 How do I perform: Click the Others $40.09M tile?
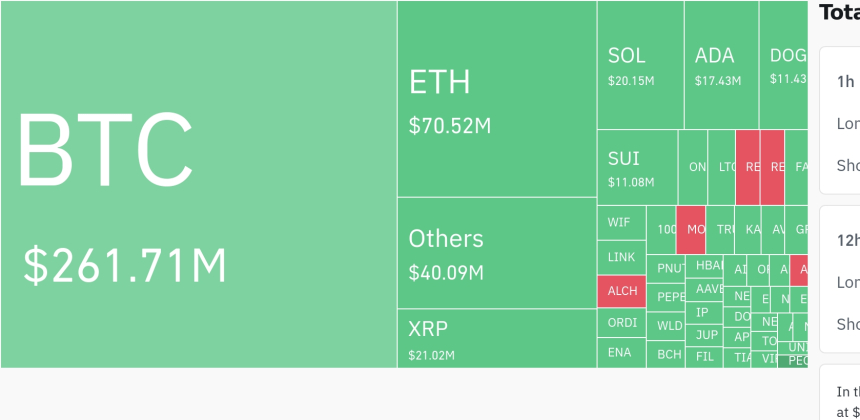pos(497,253)
